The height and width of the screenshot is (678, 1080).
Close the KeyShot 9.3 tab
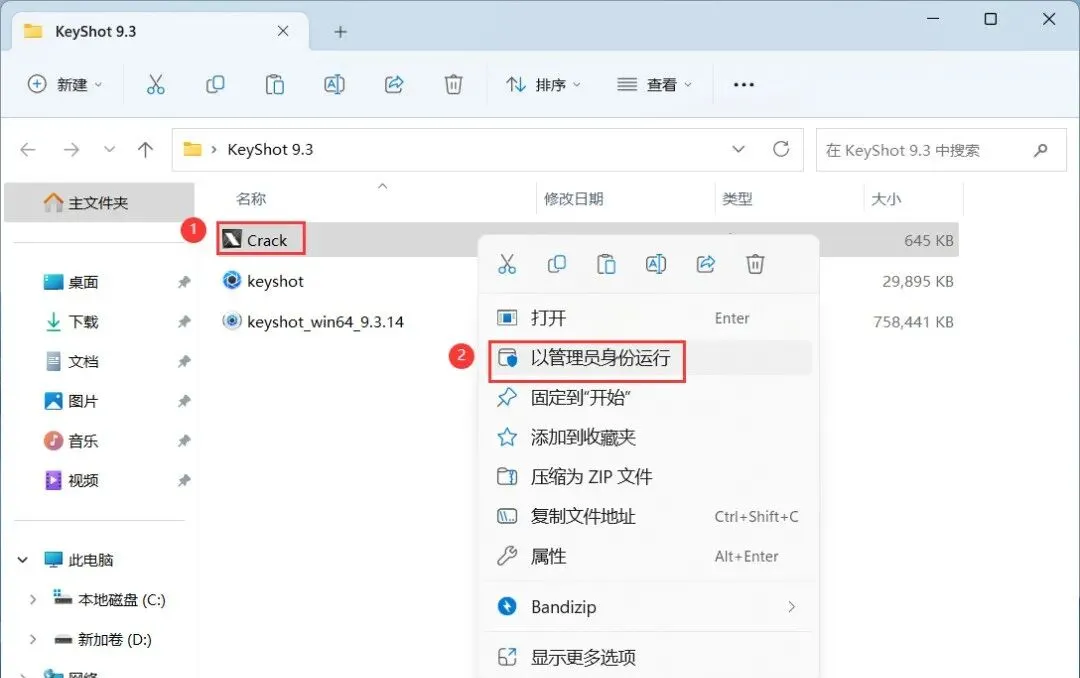click(282, 31)
